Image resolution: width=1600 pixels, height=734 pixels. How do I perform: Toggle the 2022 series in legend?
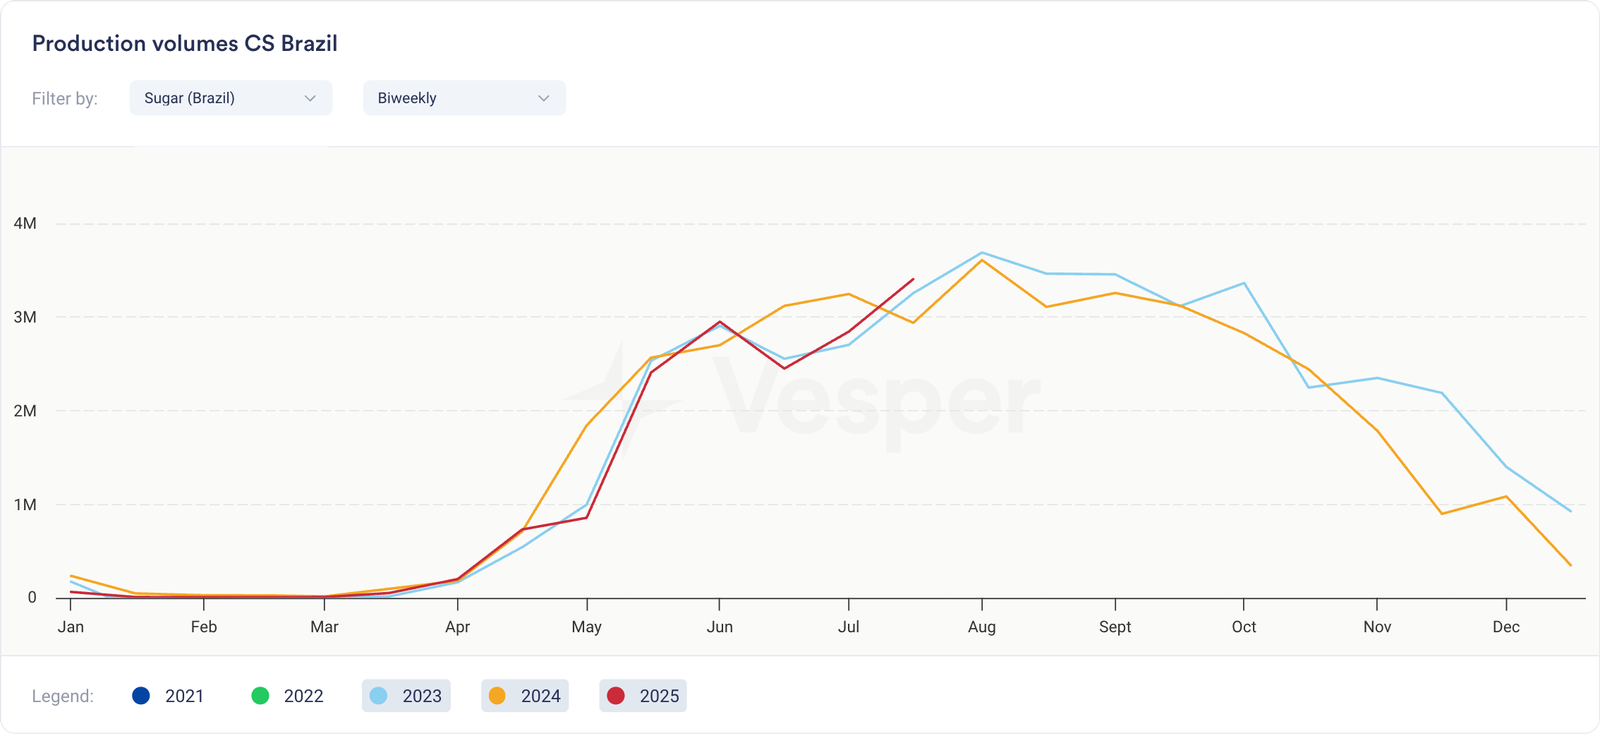tap(287, 696)
